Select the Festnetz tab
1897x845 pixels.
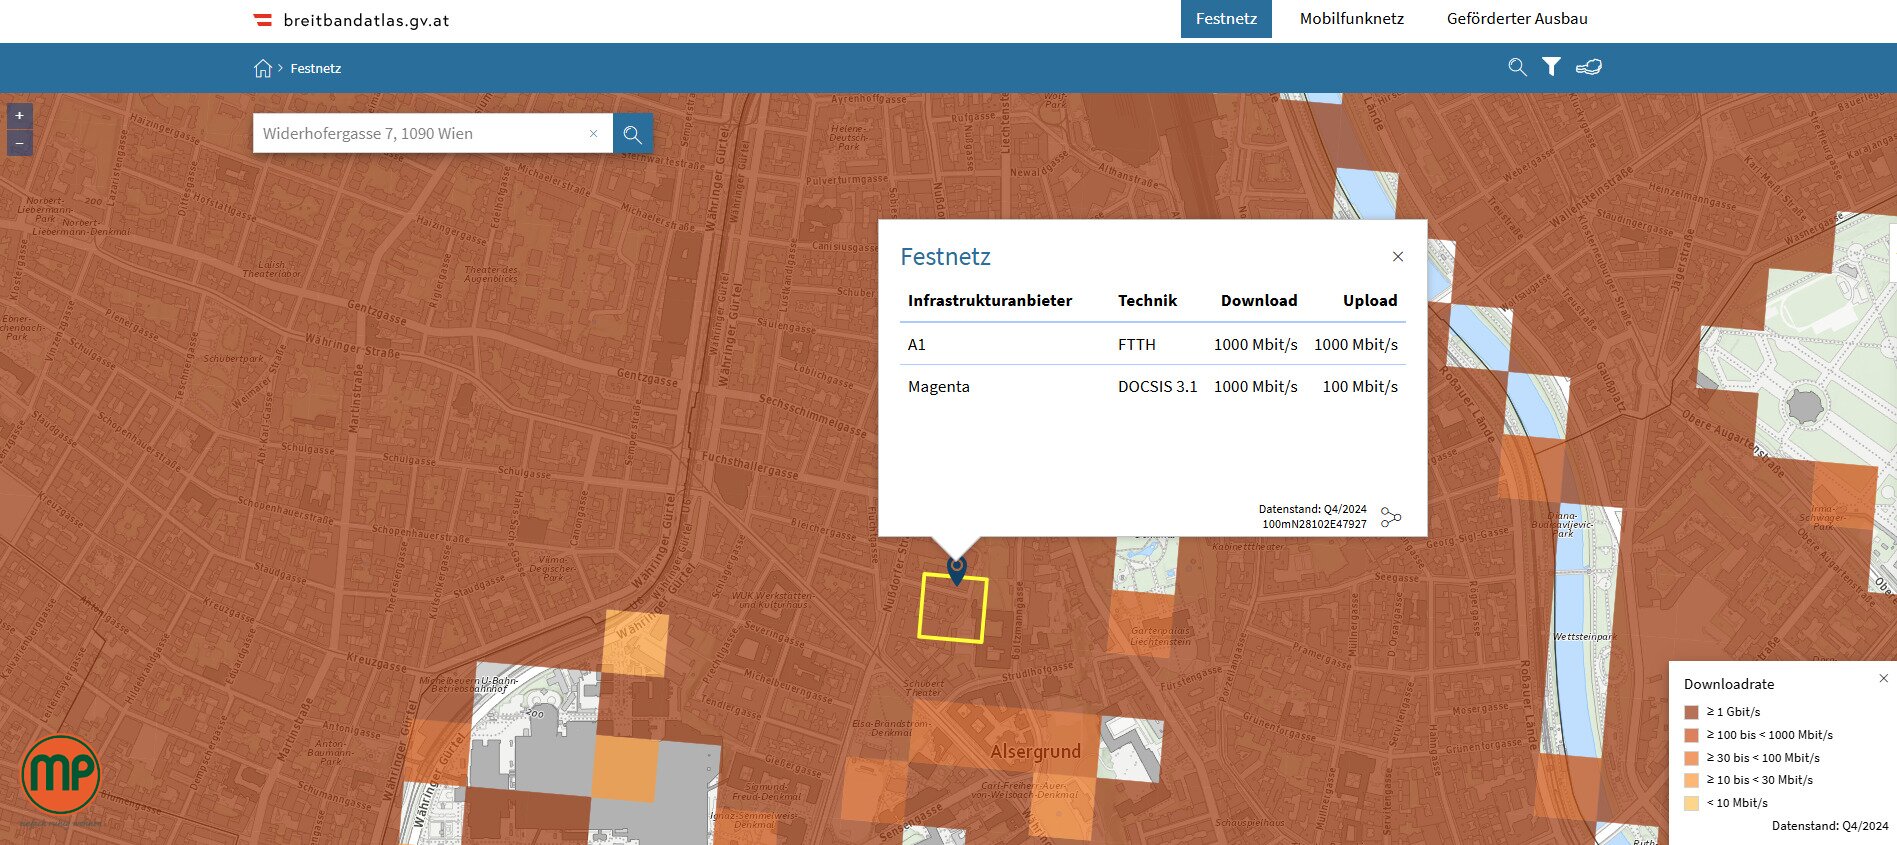tap(1226, 19)
